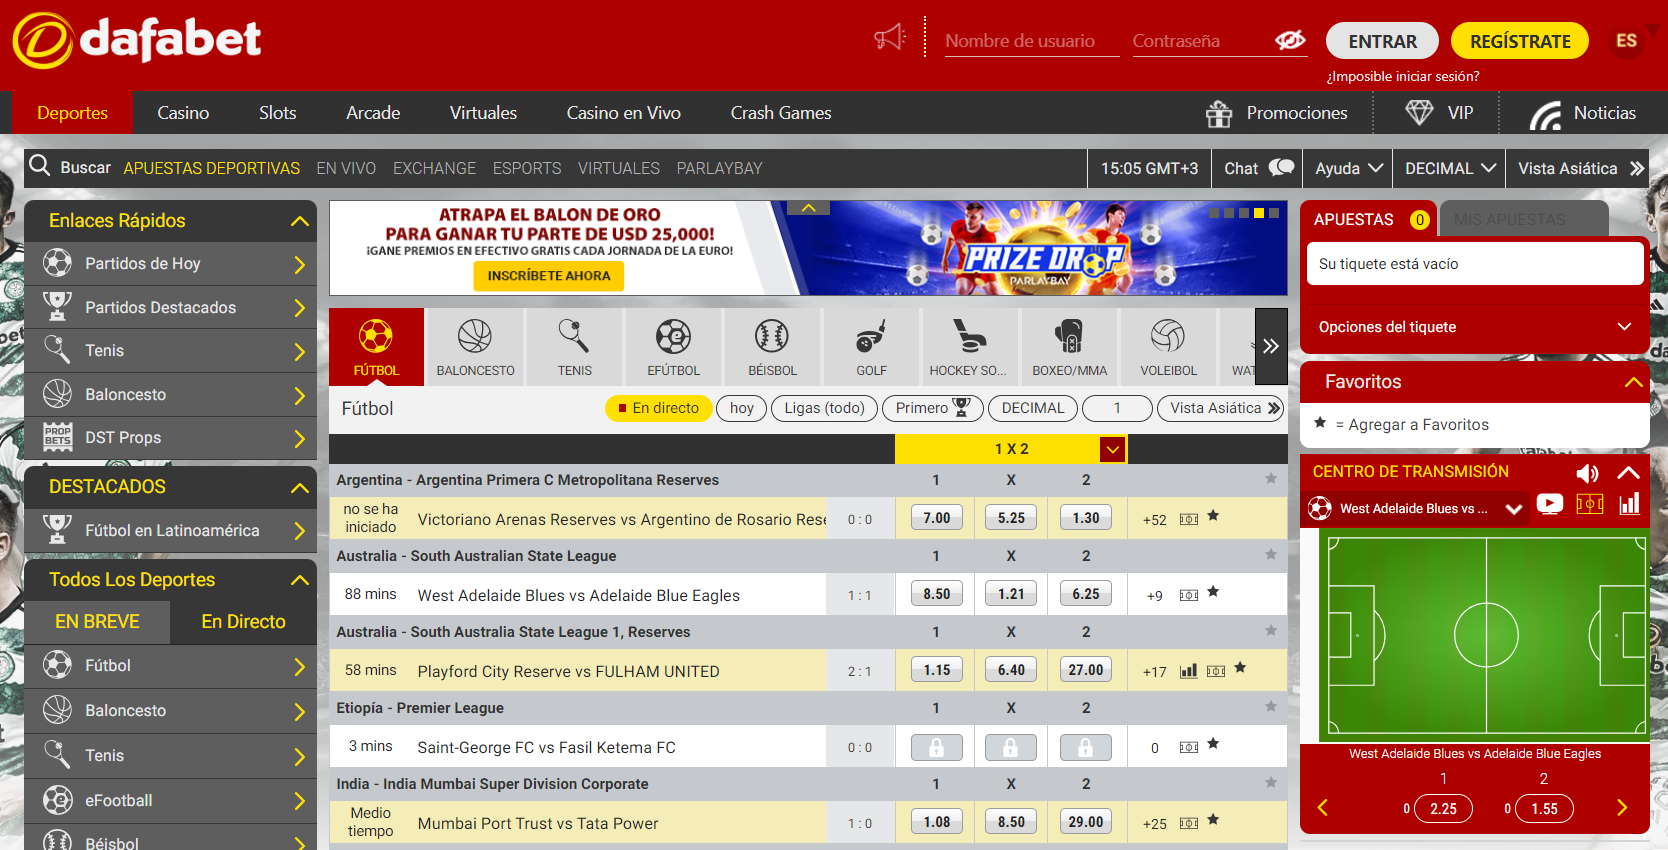Viewport: 1668px width, 850px height.
Task: Open the Ayuda dropdown
Action: point(1348,168)
